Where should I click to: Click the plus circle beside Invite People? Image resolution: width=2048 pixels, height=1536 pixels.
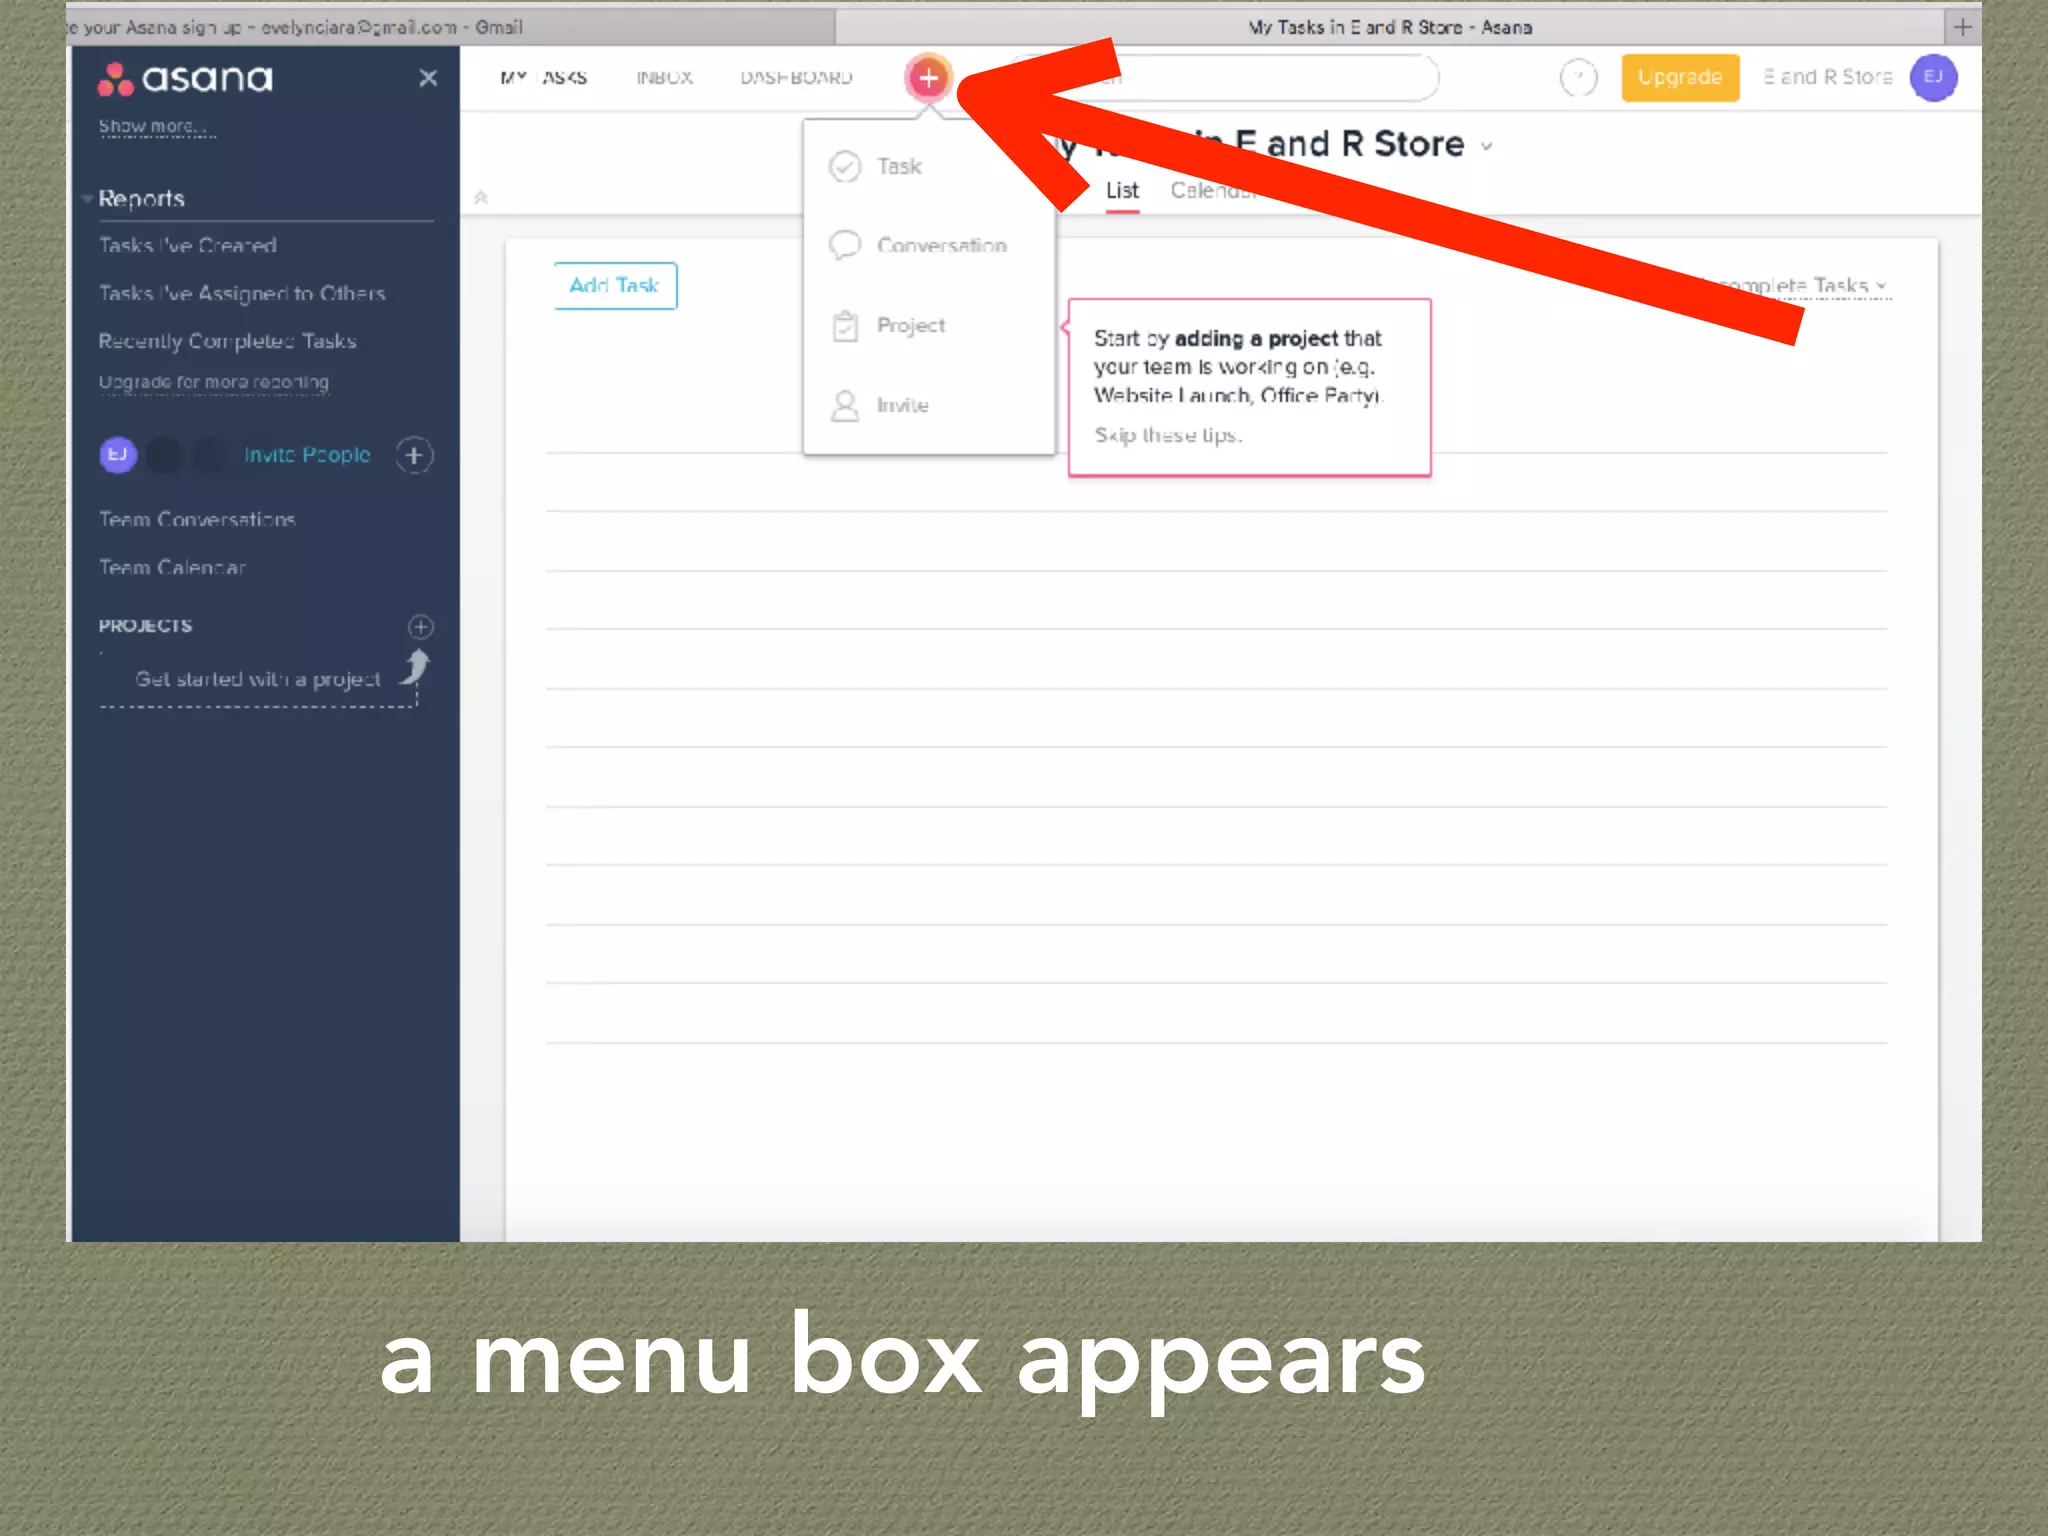414,455
